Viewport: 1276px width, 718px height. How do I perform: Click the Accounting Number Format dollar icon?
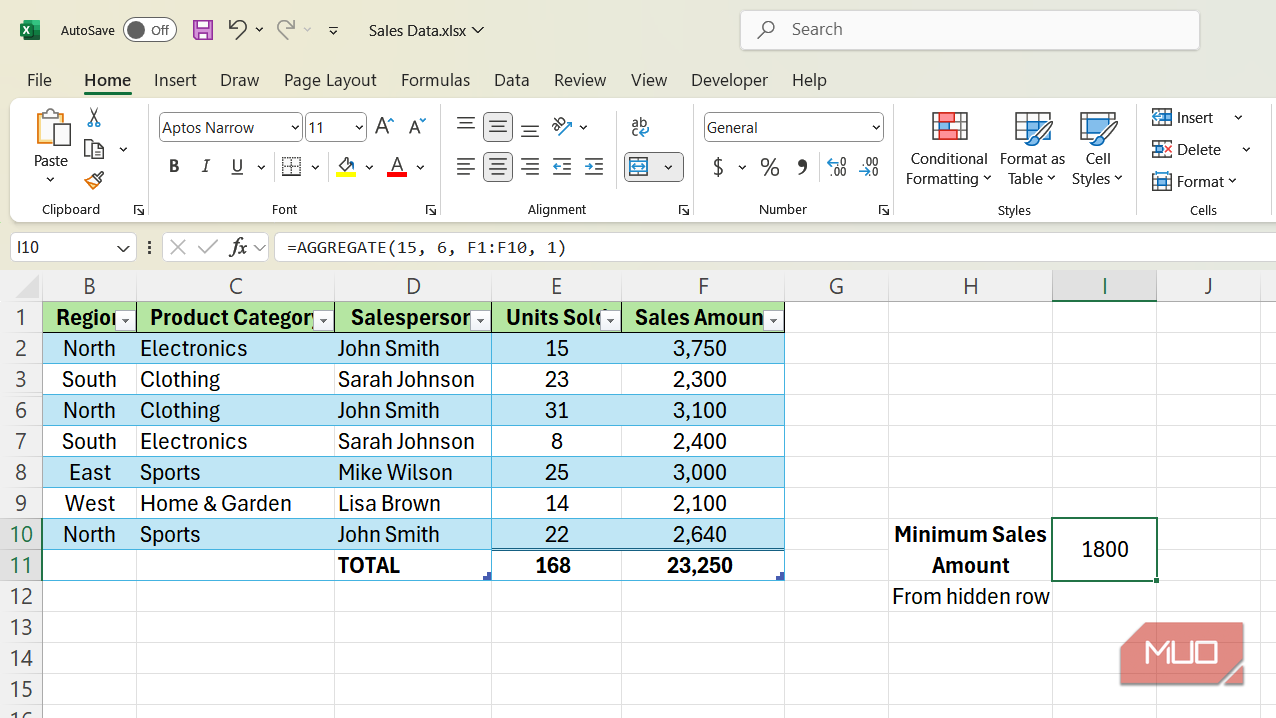pyautogui.click(x=718, y=167)
